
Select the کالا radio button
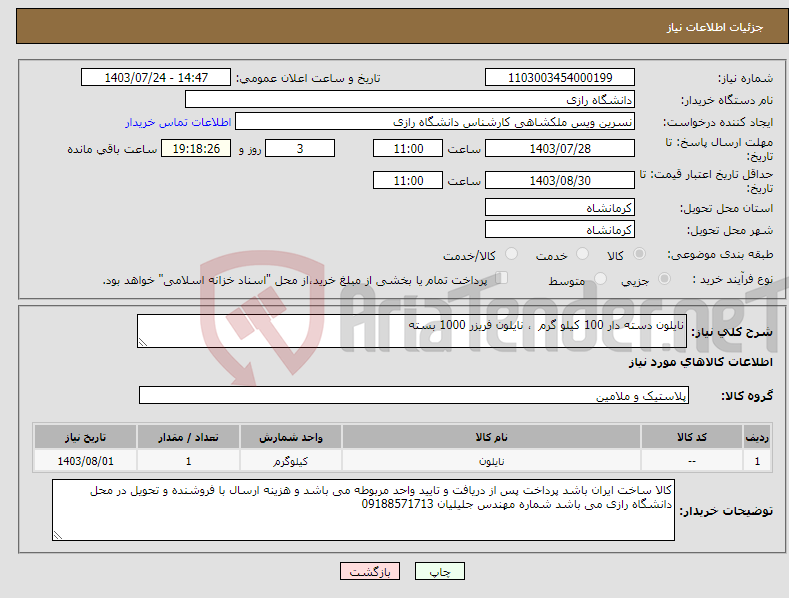(639, 254)
